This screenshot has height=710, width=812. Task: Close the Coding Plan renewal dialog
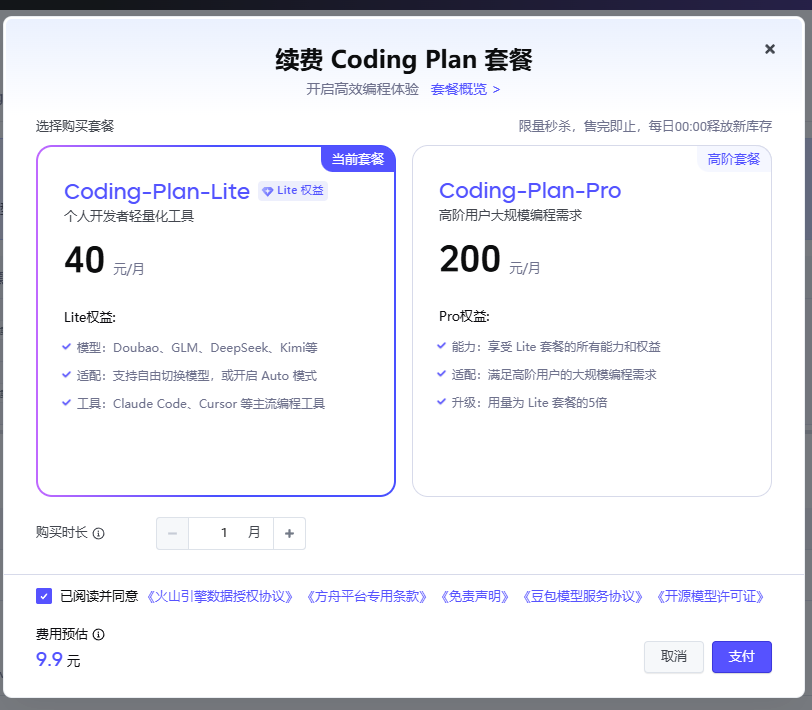click(770, 49)
